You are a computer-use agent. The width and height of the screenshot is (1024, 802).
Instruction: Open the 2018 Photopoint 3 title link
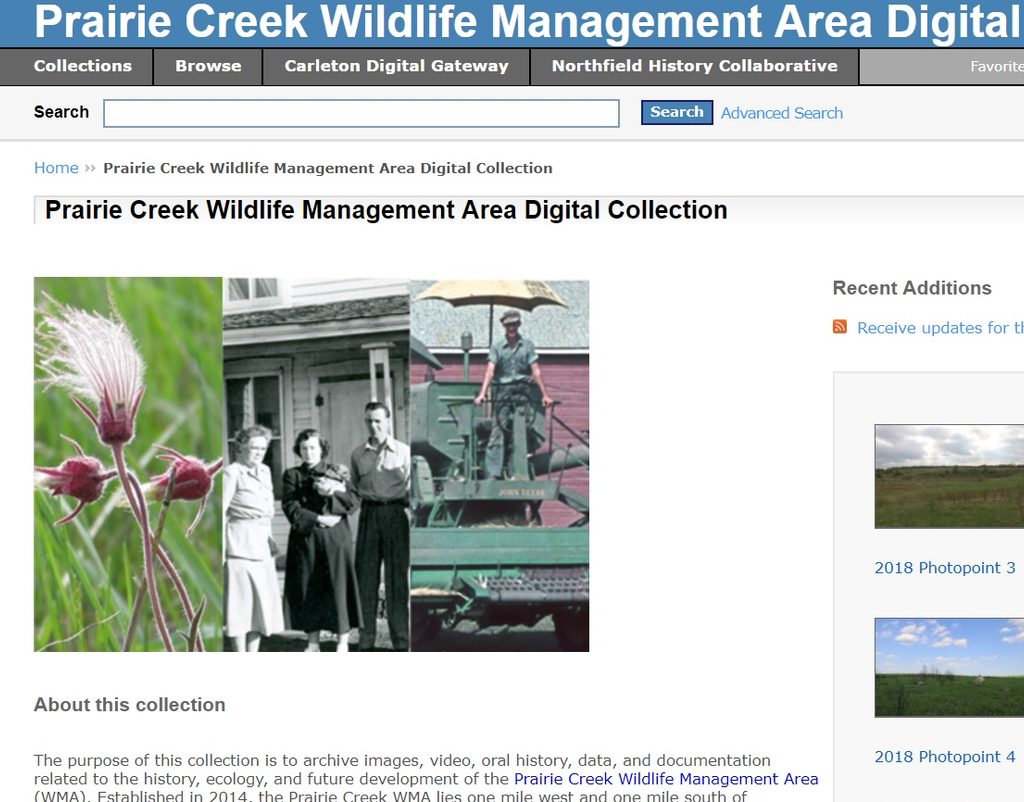pyautogui.click(x=944, y=568)
